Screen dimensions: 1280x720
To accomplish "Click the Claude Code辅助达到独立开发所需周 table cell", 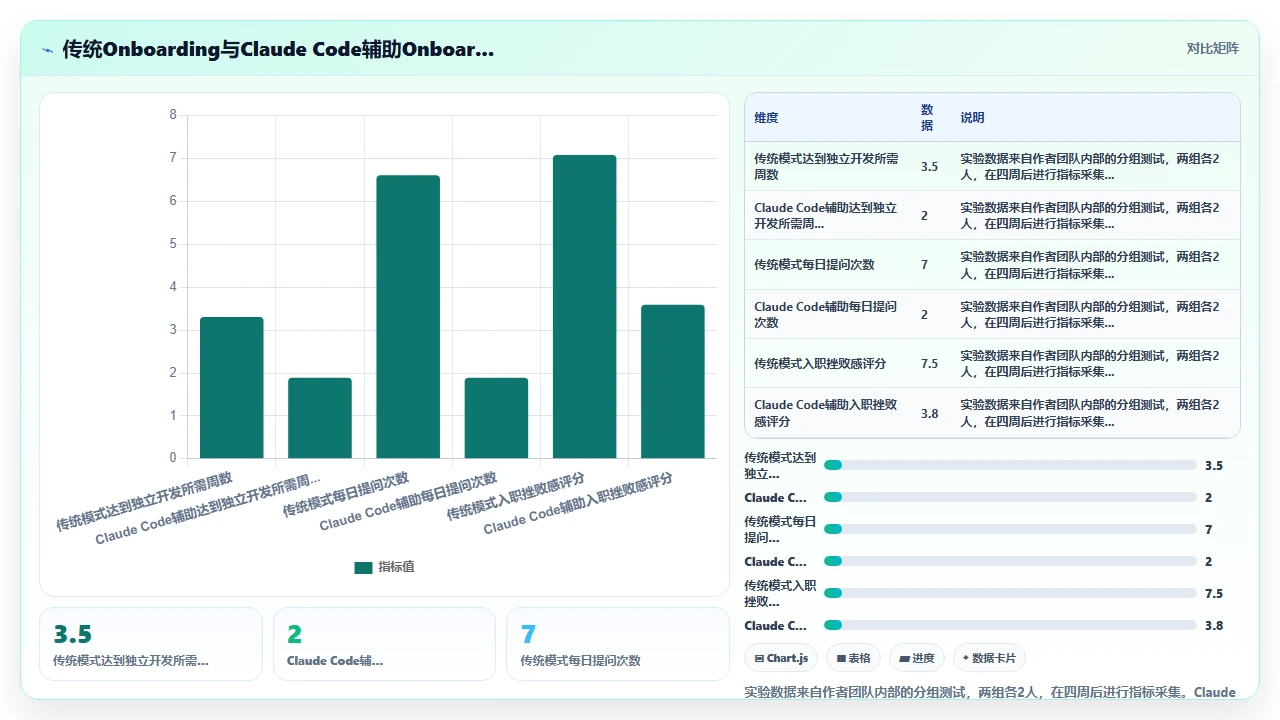I will tap(826, 216).
